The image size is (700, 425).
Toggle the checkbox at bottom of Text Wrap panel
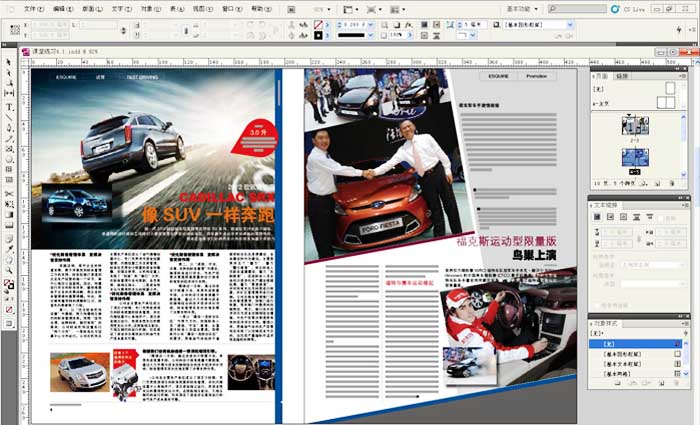pyautogui.click(x=597, y=305)
